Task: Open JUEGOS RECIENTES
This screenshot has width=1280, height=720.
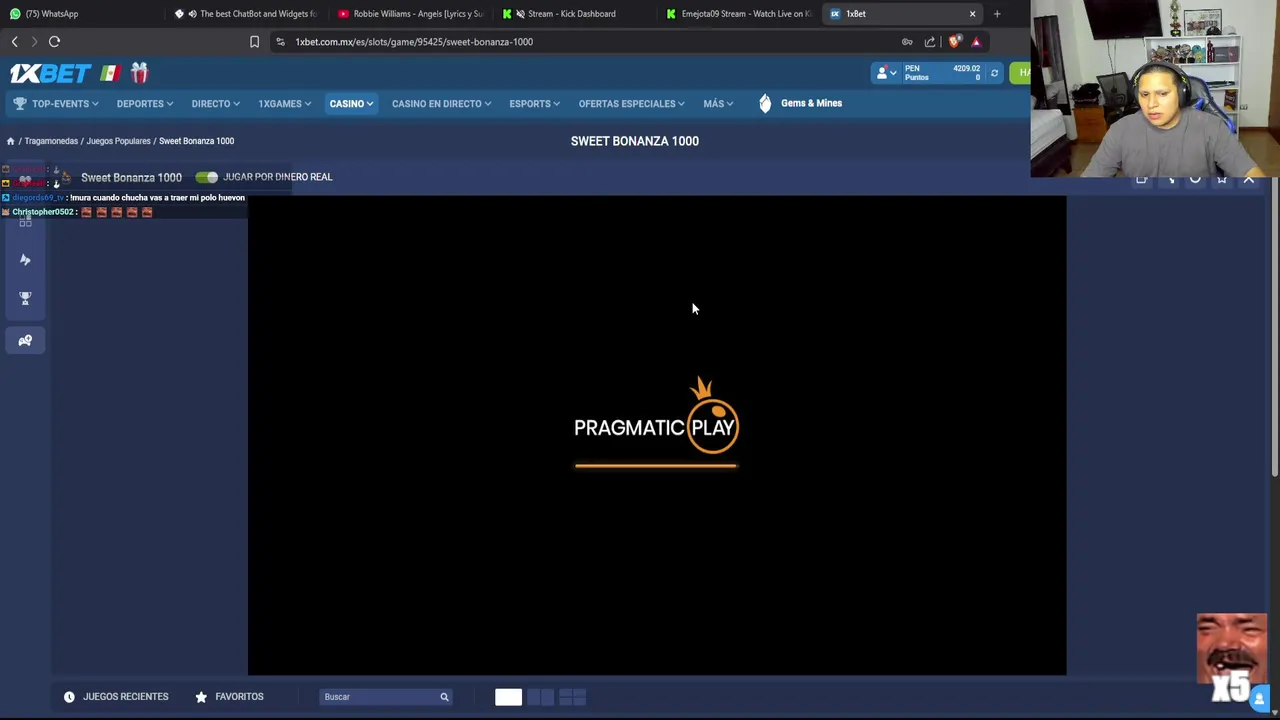Action: (x=116, y=697)
